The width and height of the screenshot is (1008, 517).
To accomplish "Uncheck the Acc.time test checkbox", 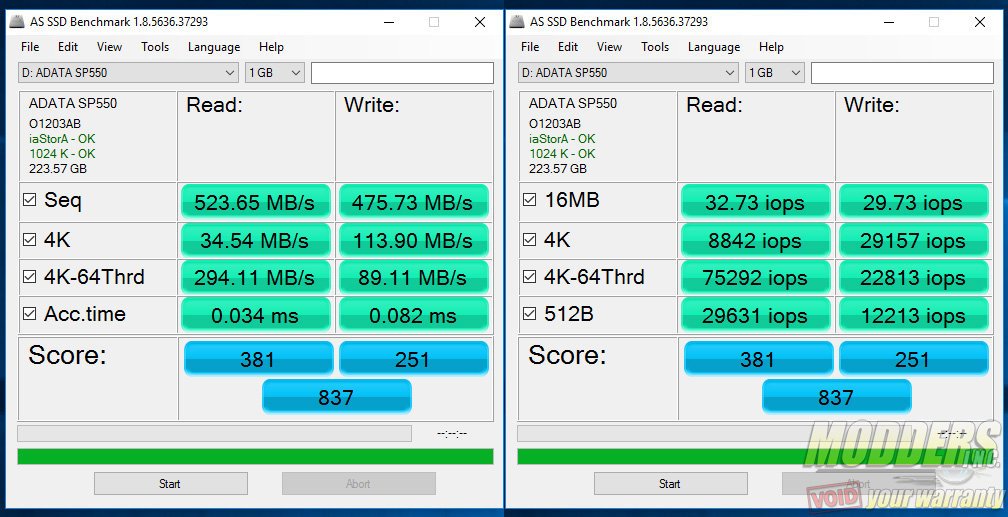I will [30, 314].
